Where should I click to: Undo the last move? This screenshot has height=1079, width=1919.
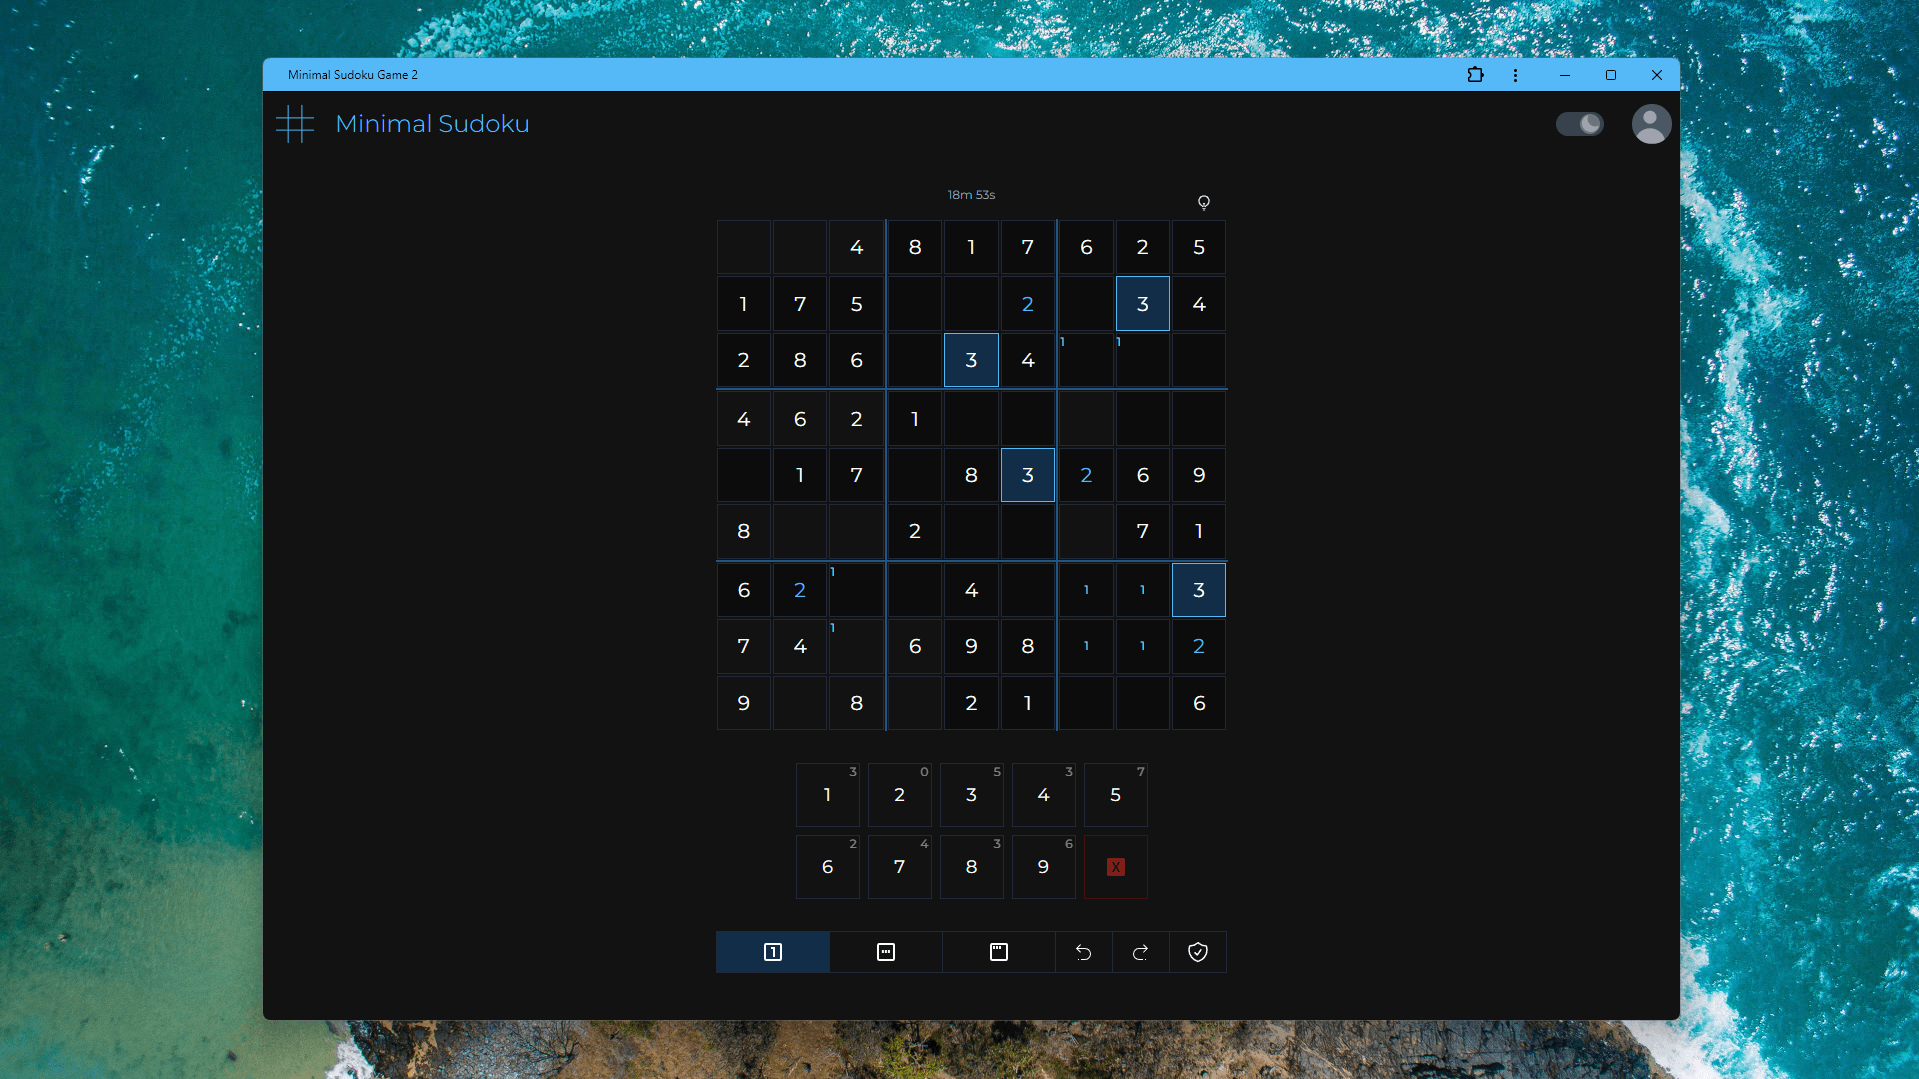[x=1083, y=952]
